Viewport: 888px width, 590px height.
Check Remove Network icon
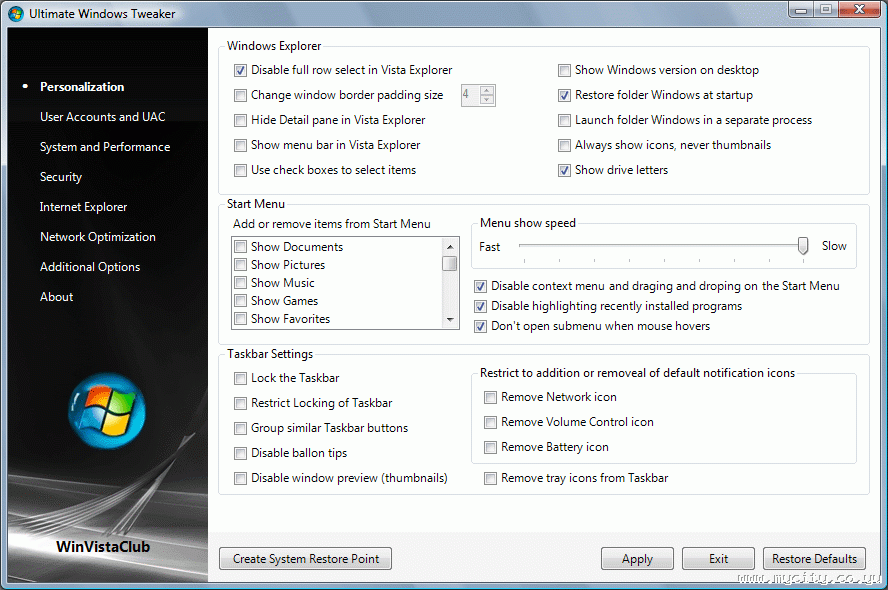click(490, 397)
